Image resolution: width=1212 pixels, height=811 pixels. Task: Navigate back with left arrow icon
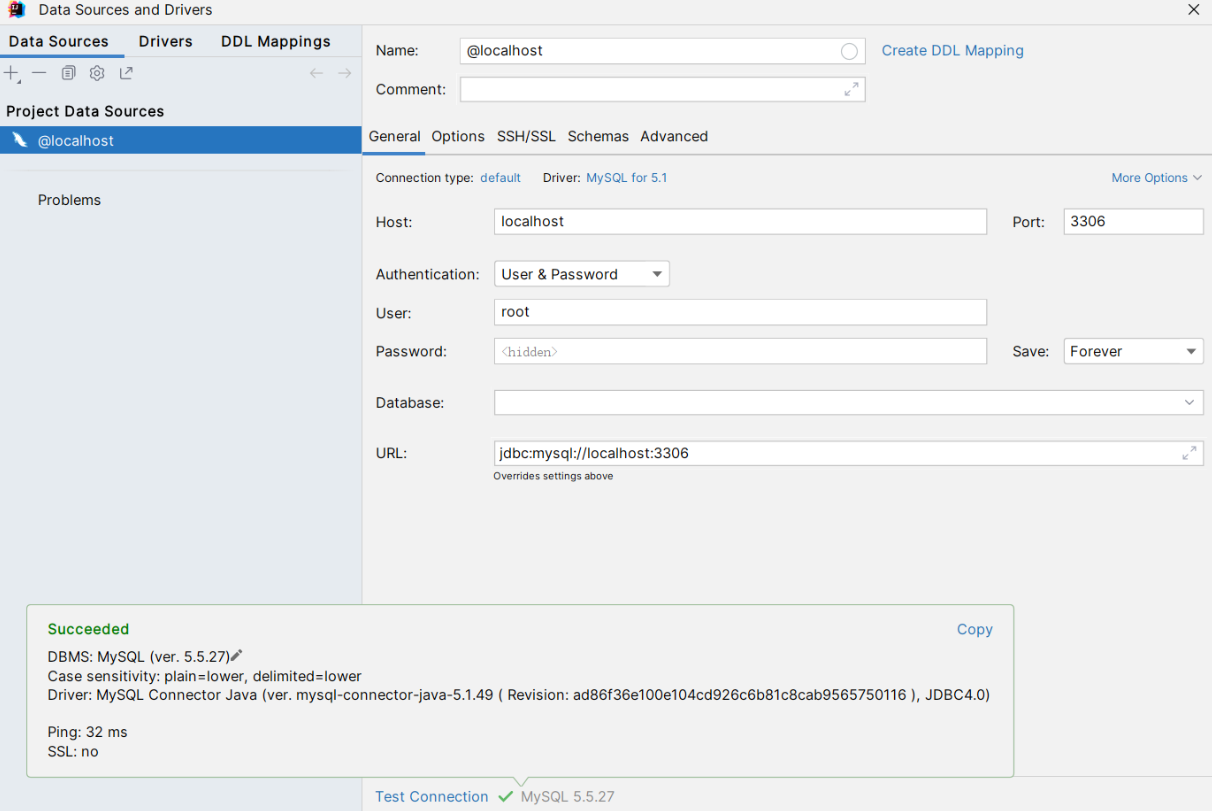point(316,73)
